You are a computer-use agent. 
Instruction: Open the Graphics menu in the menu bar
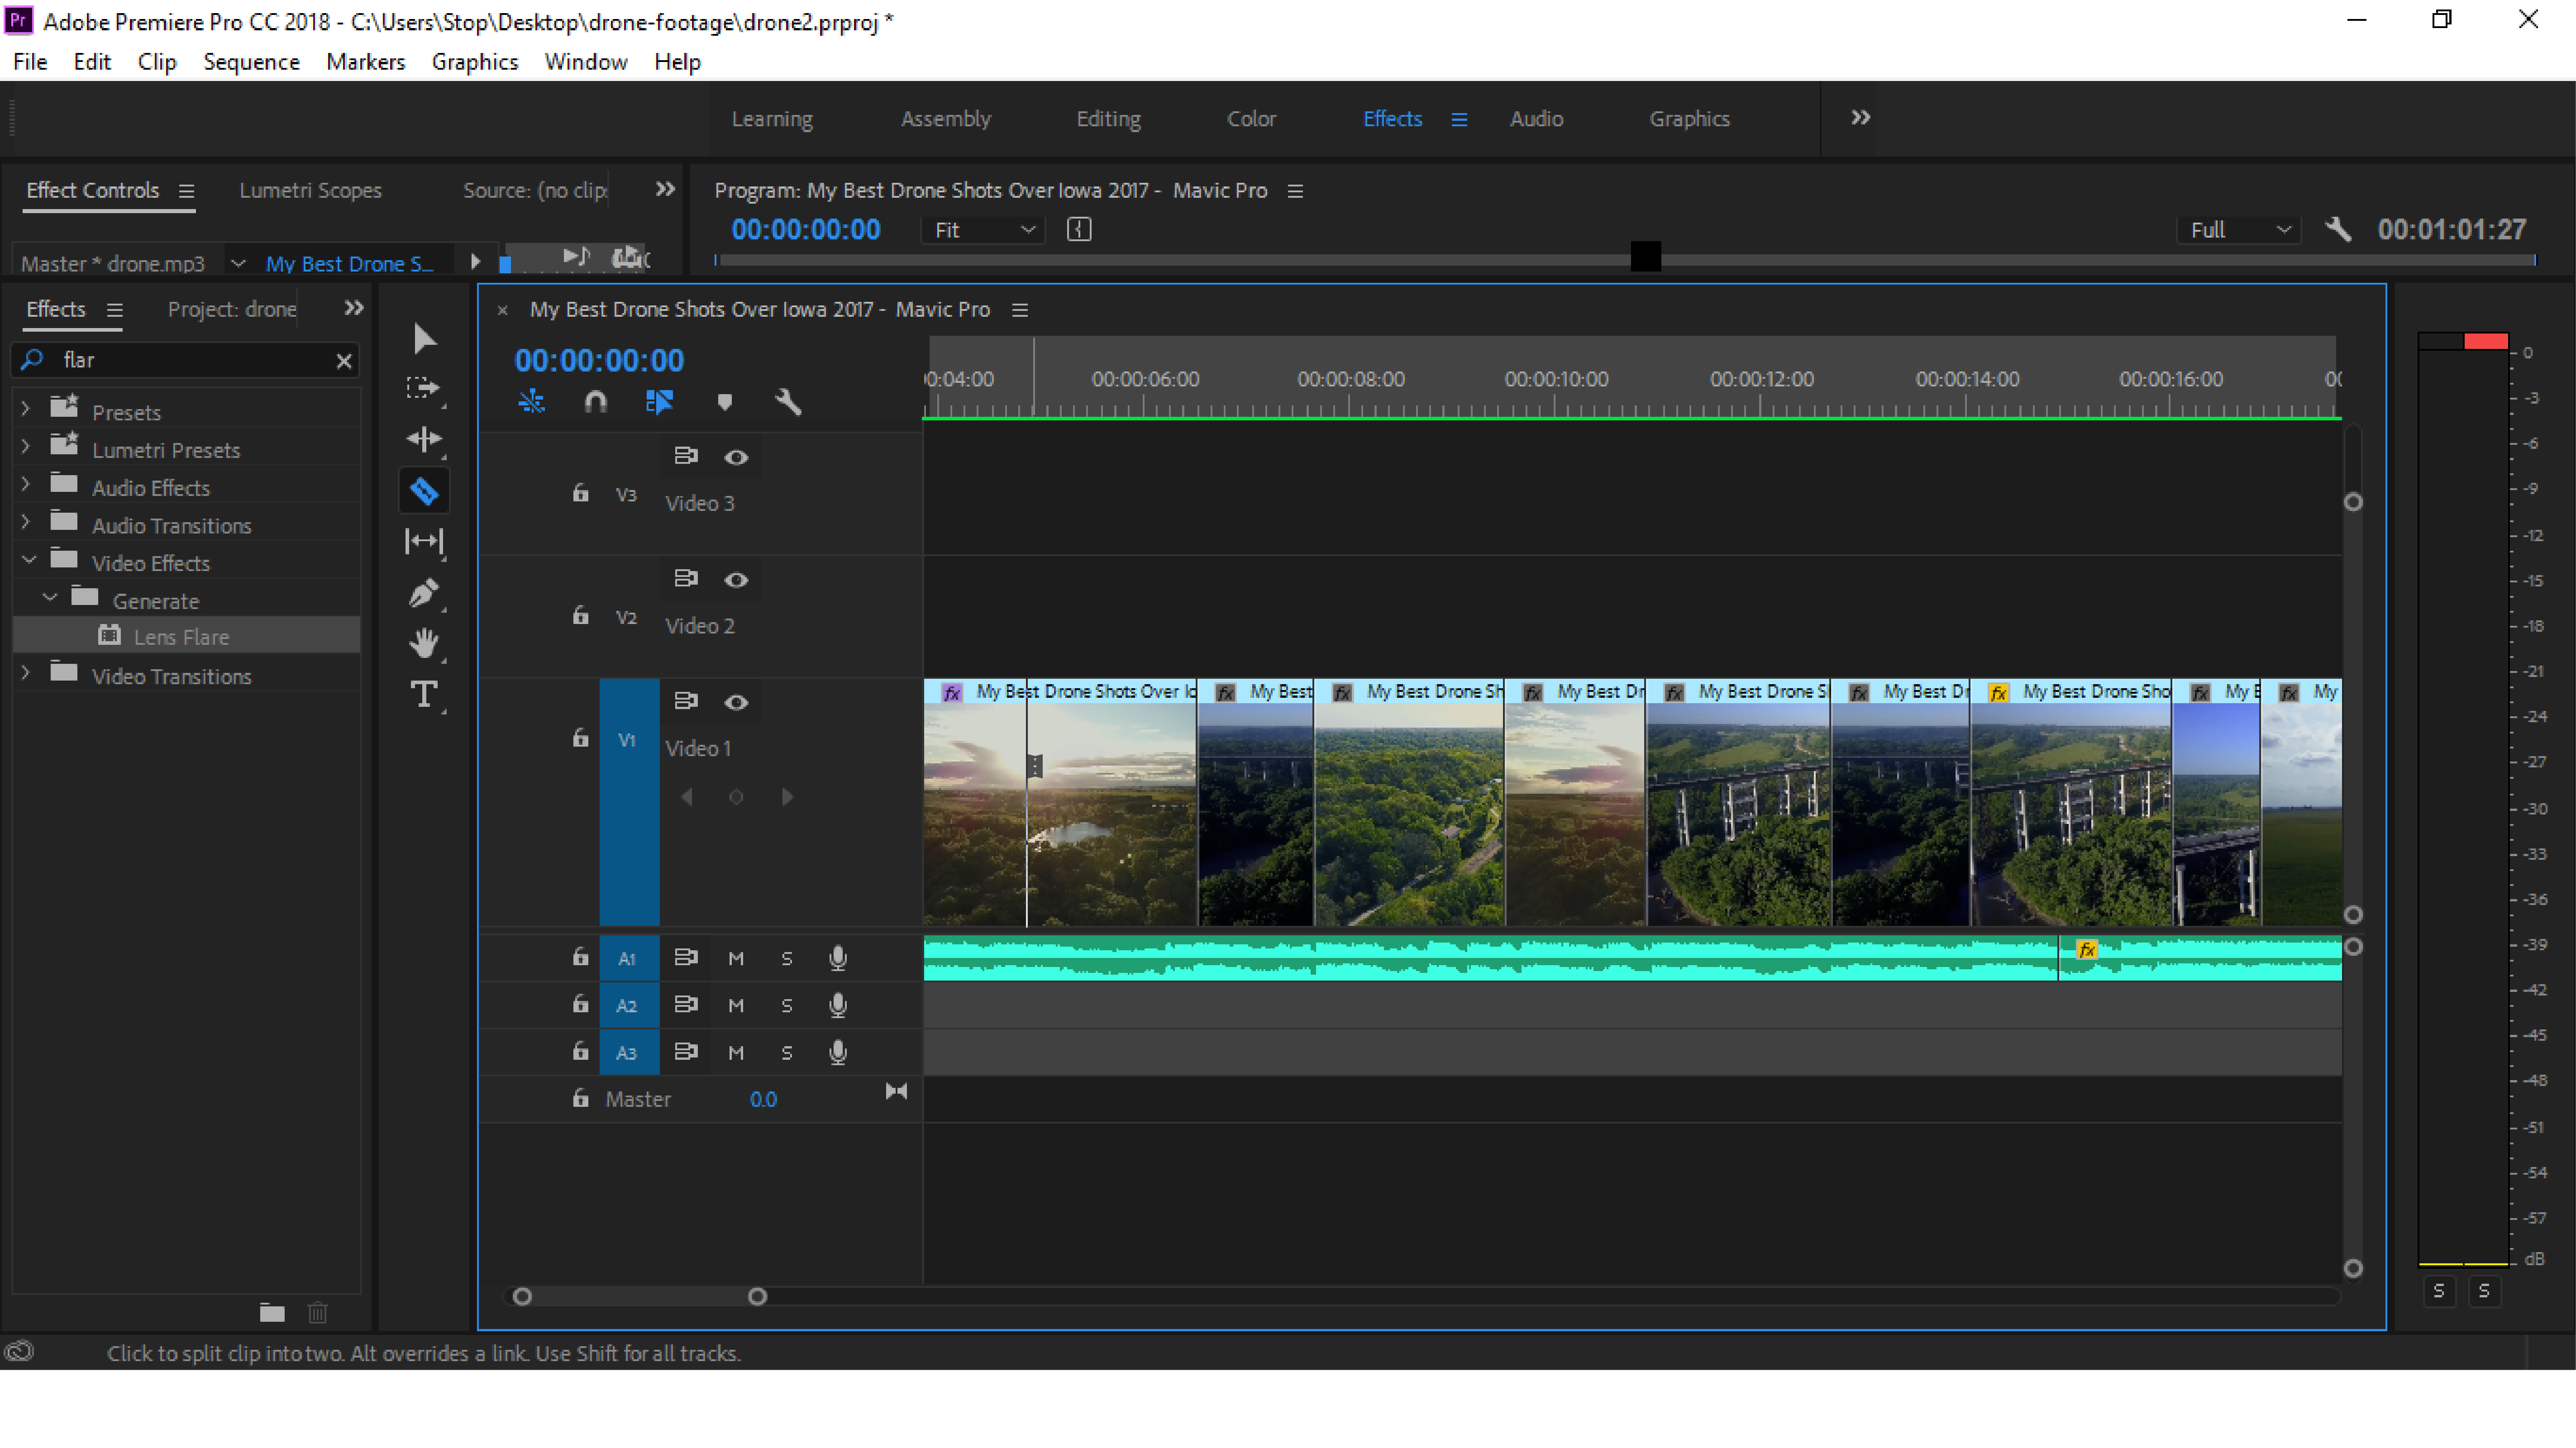point(474,62)
